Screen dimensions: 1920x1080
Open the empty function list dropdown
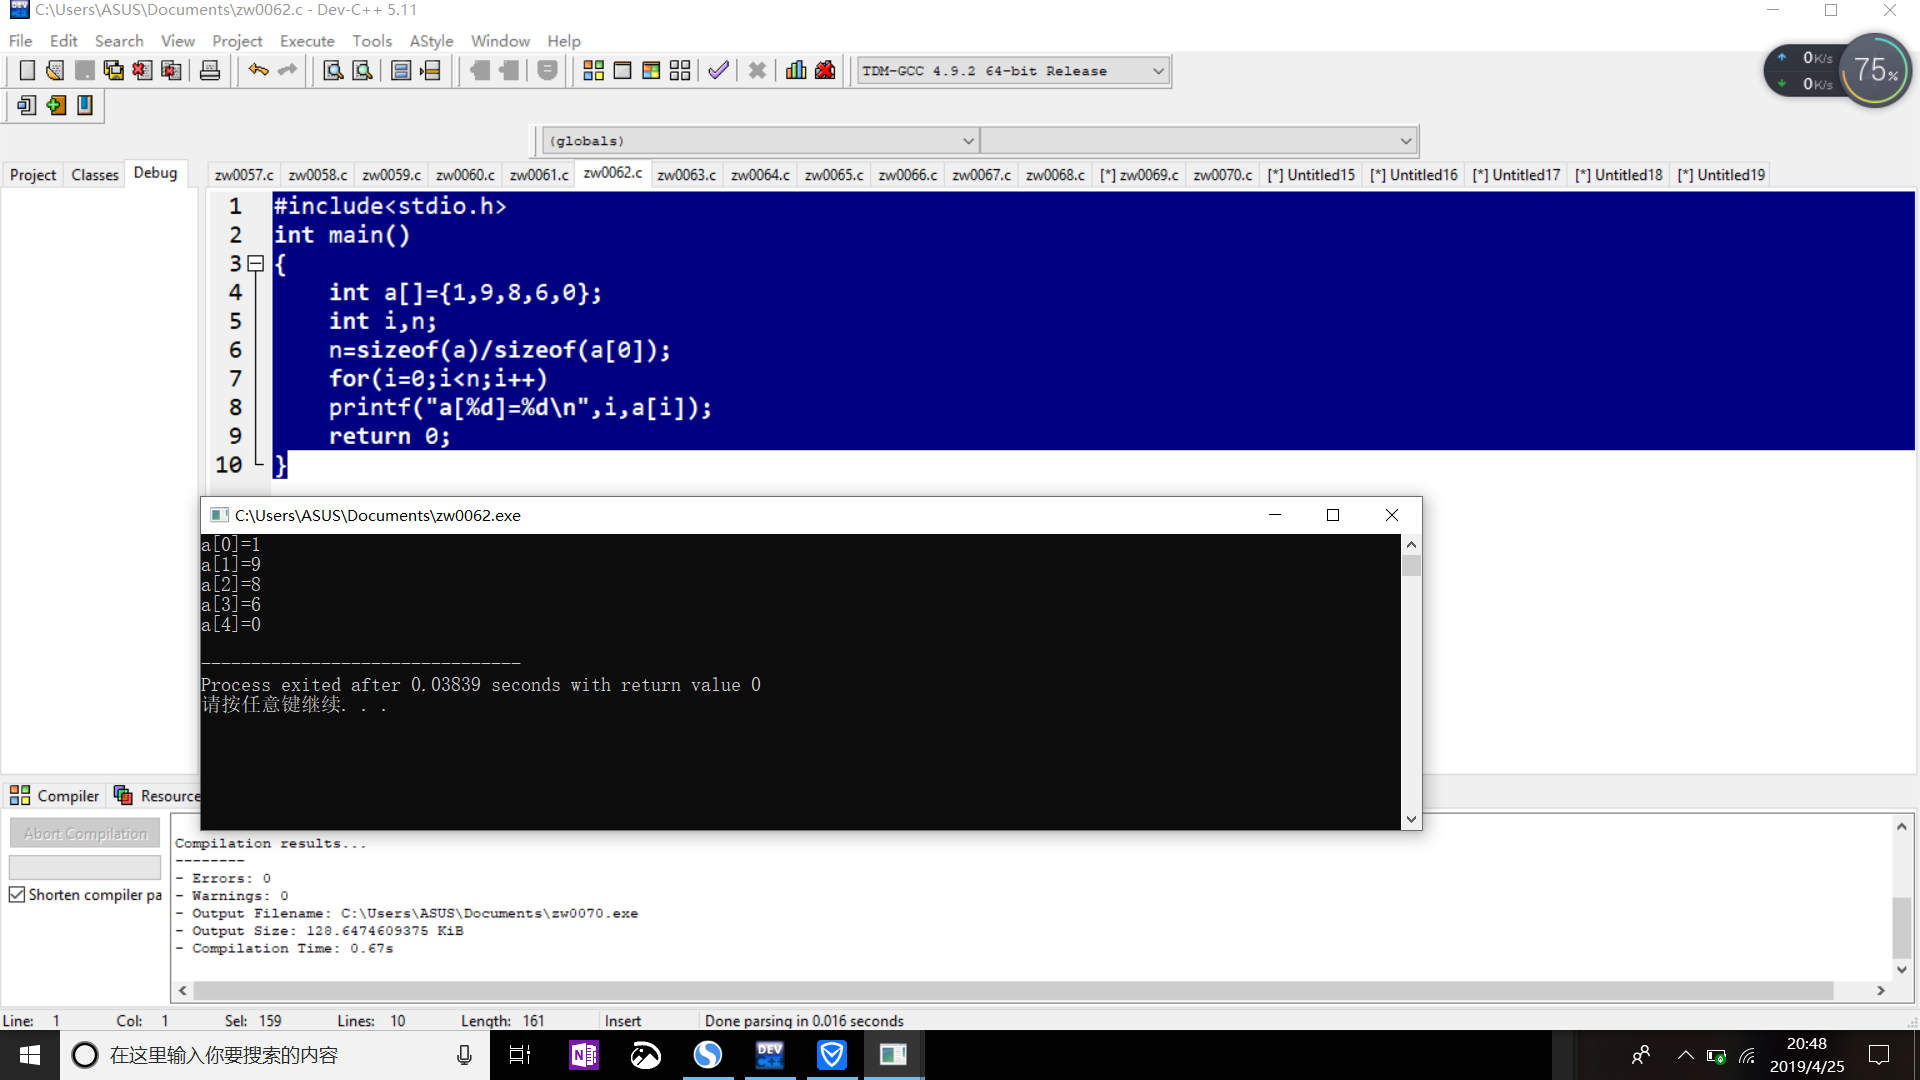point(1405,141)
